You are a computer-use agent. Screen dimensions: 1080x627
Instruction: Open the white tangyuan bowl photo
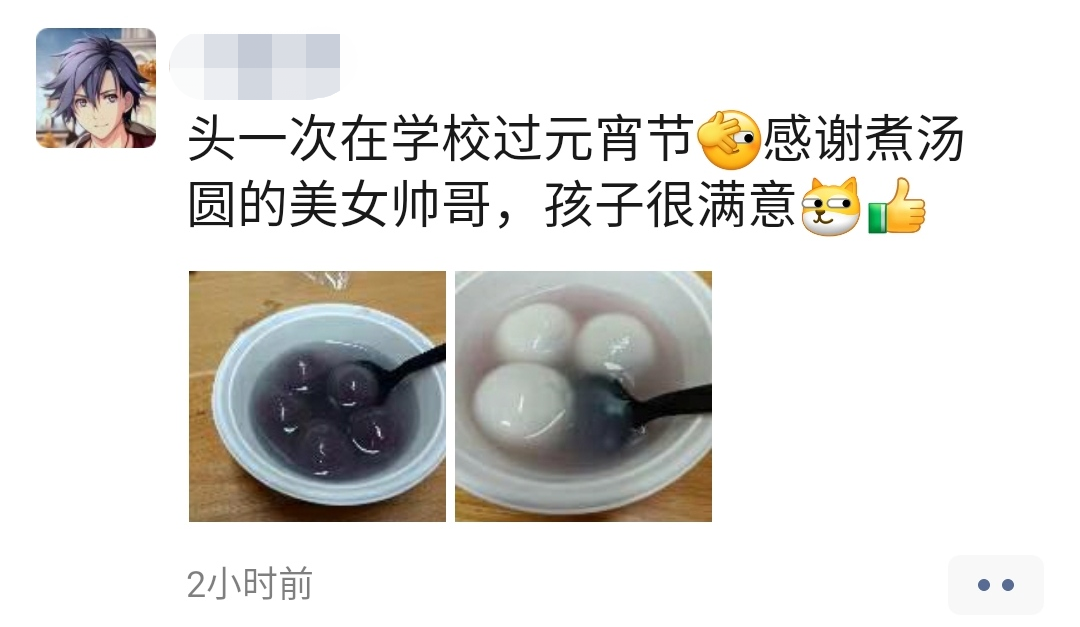tap(583, 396)
